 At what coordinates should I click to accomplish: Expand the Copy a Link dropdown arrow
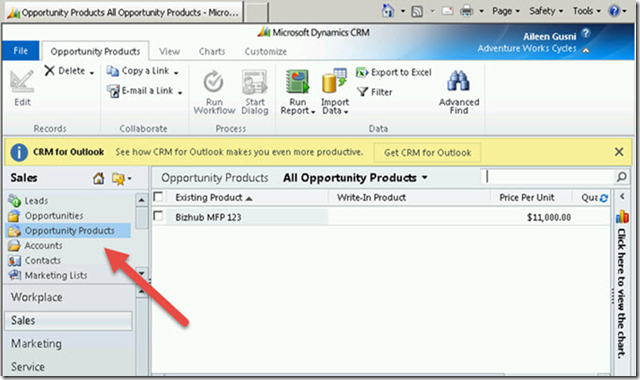[176, 73]
